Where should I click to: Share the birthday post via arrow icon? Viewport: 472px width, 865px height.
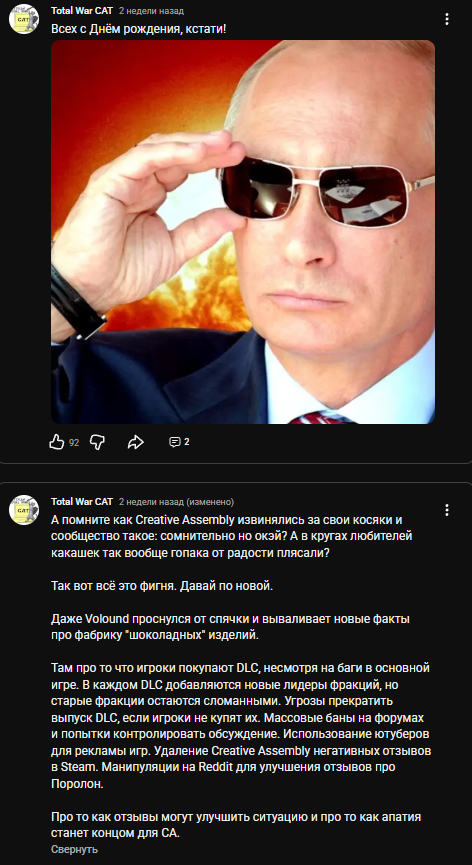pos(136,442)
